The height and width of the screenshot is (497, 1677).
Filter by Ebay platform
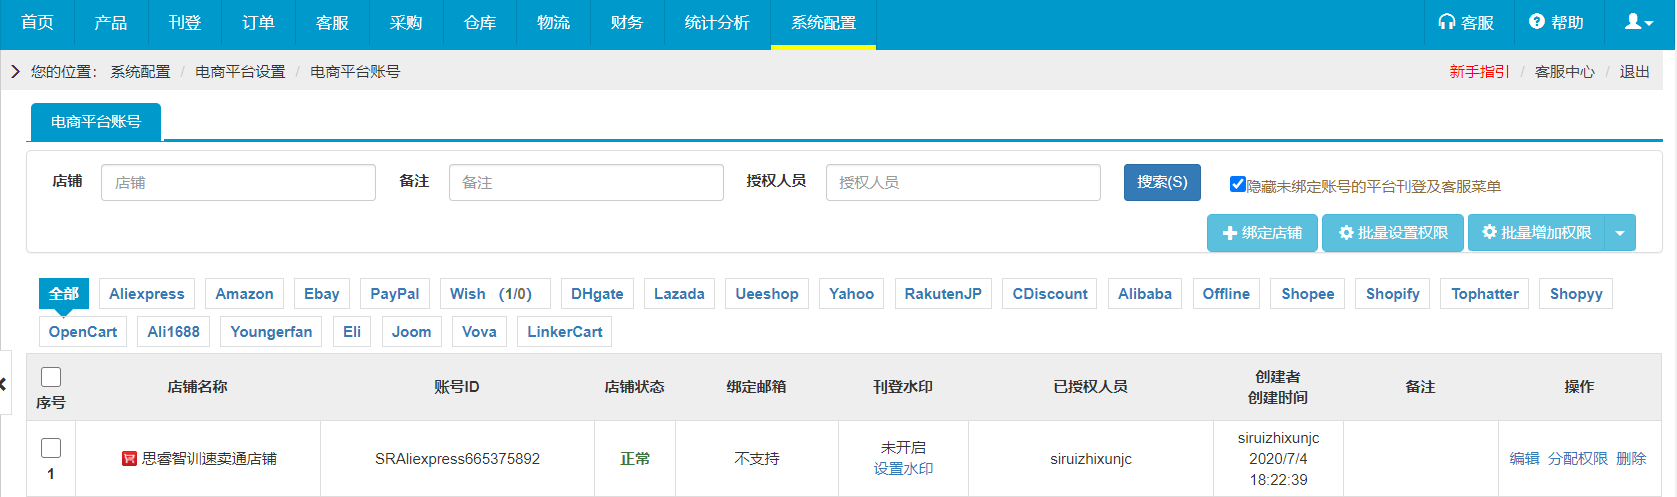322,294
